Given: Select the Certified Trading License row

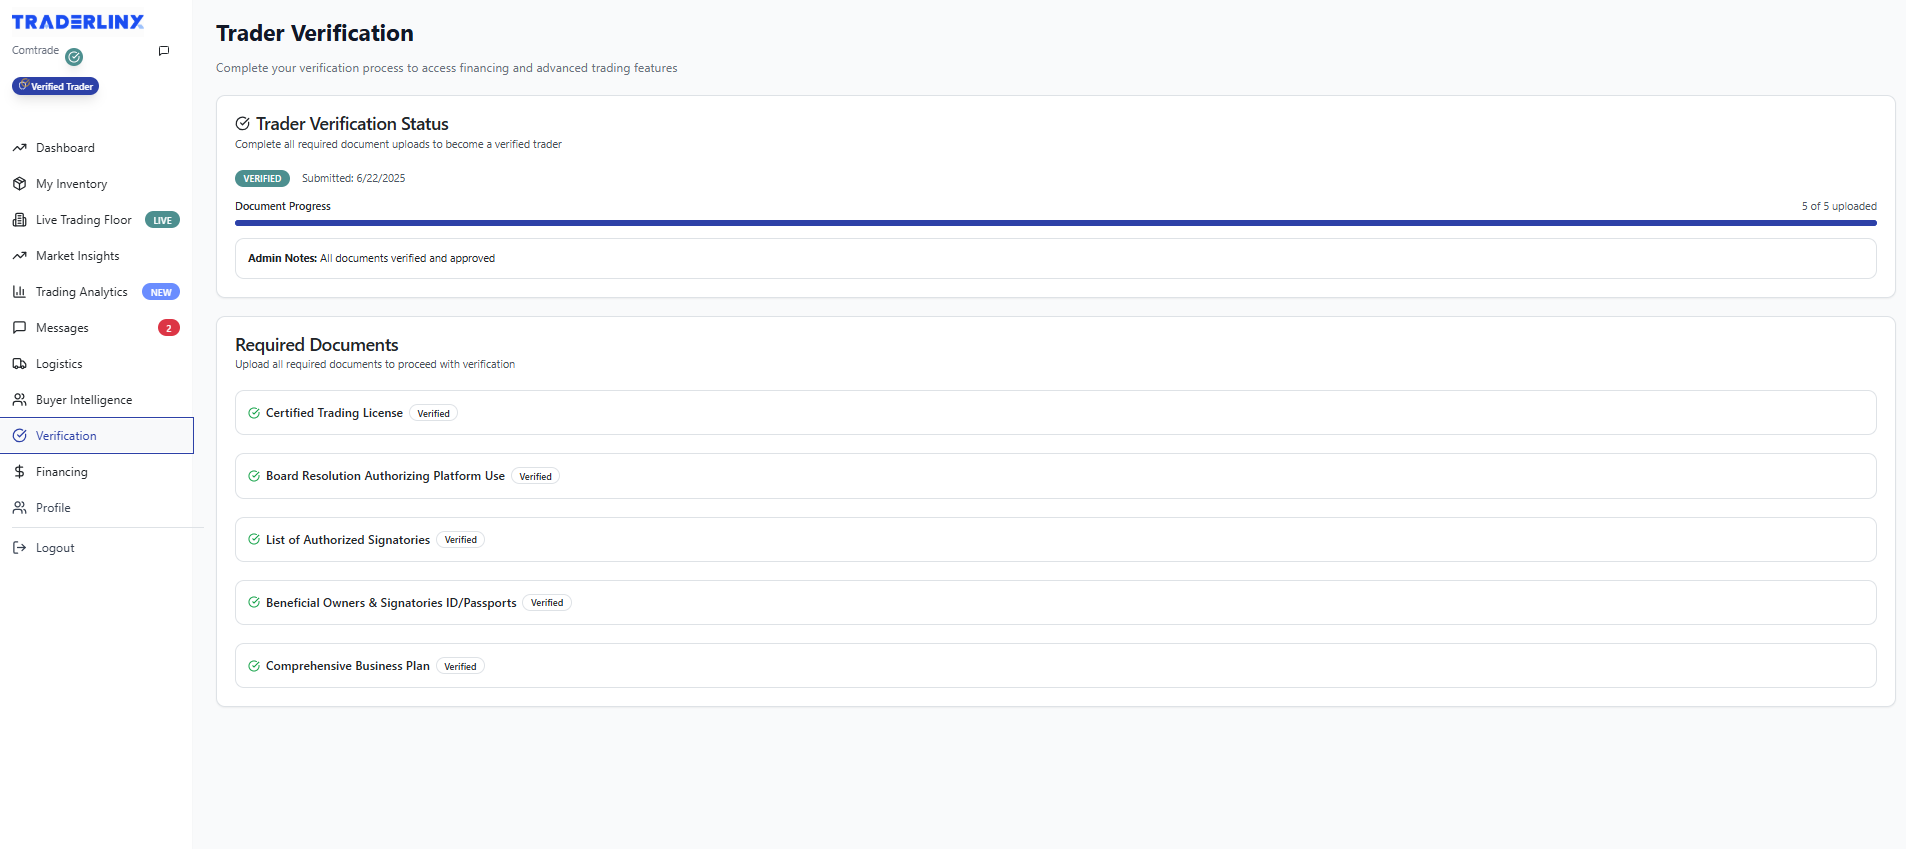Looking at the screenshot, I should coord(1055,413).
